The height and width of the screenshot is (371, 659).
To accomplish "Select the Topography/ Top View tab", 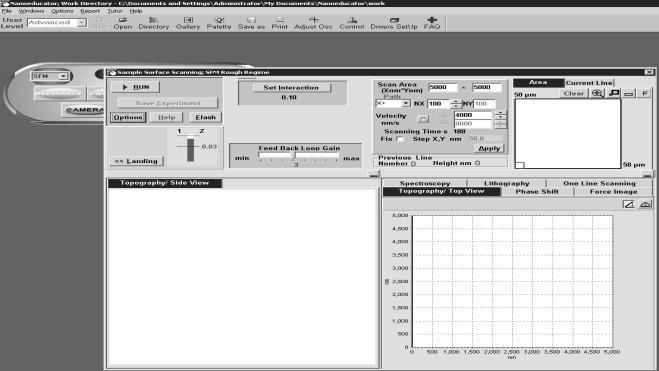I will (442, 192).
